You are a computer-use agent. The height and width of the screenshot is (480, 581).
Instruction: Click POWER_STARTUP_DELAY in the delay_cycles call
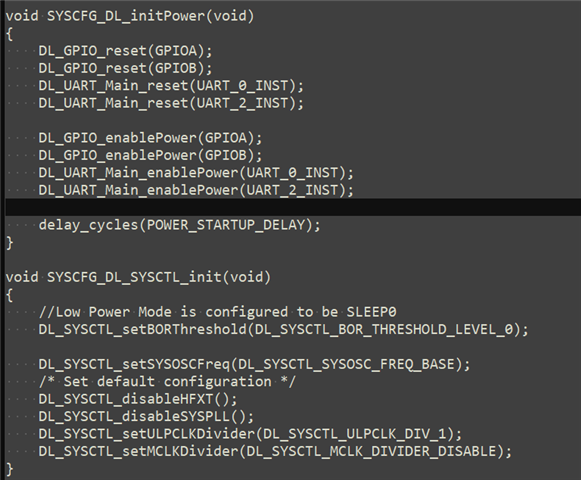click(x=226, y=225)
